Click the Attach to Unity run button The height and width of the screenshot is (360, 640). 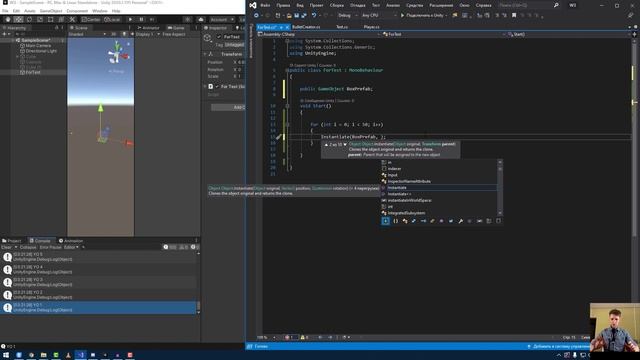point(423,16)
